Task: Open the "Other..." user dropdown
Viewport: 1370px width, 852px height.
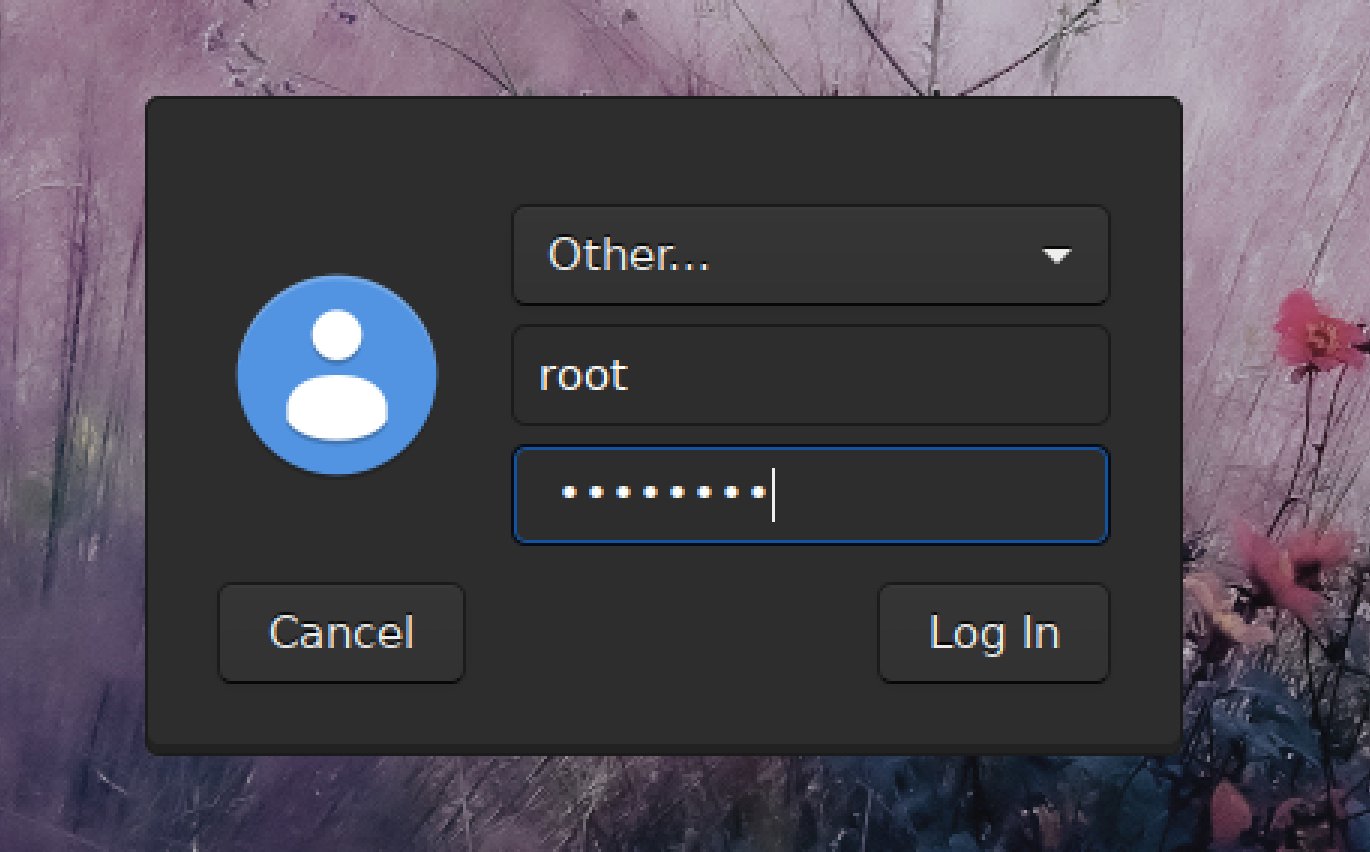Action: pos(810,255)
